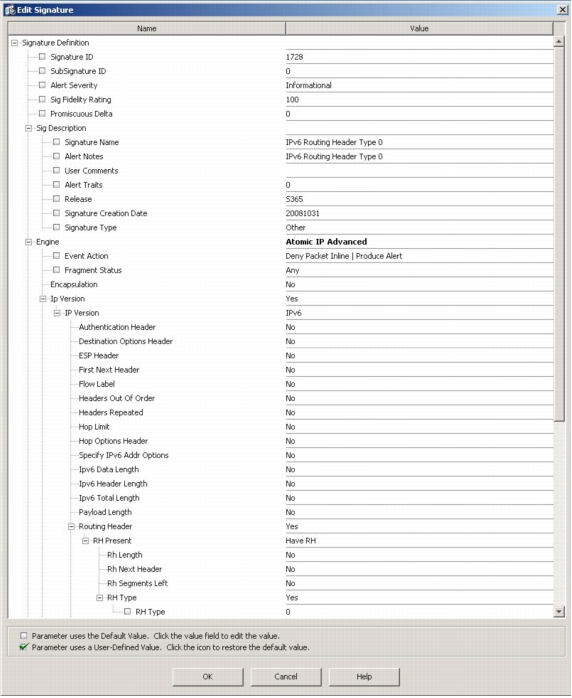Viewport: 572px width, 698px height.
Task: Collapse the Engine node
Action: click(29, 242)
